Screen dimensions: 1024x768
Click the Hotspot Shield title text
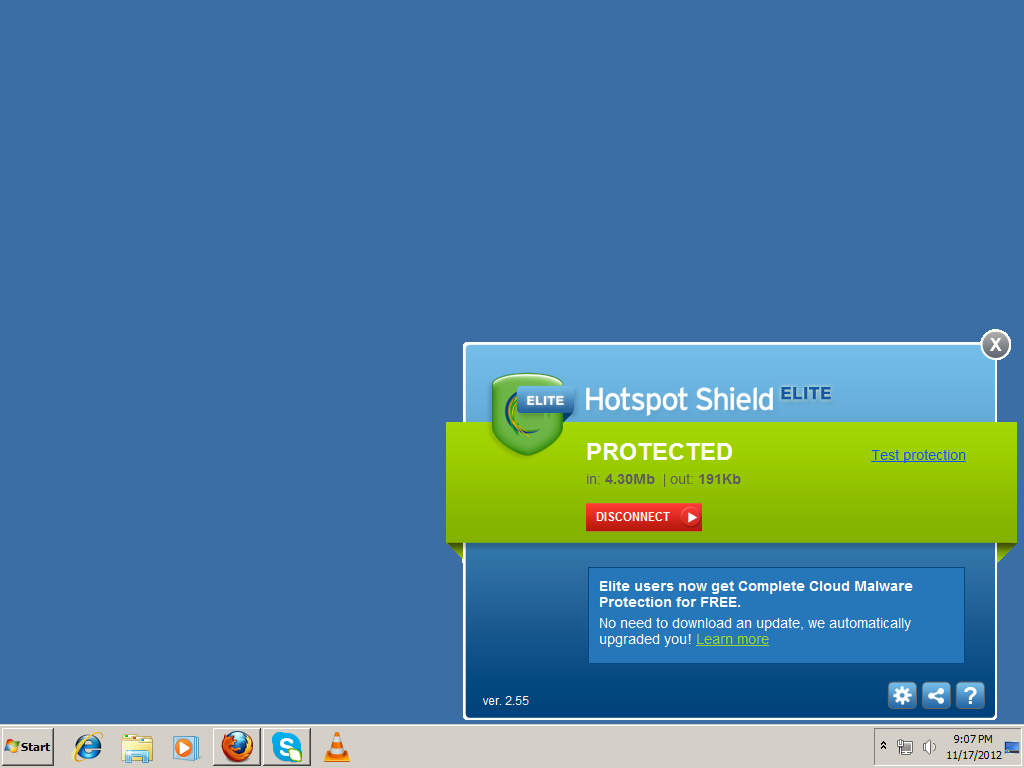click(x=679, y=399)
